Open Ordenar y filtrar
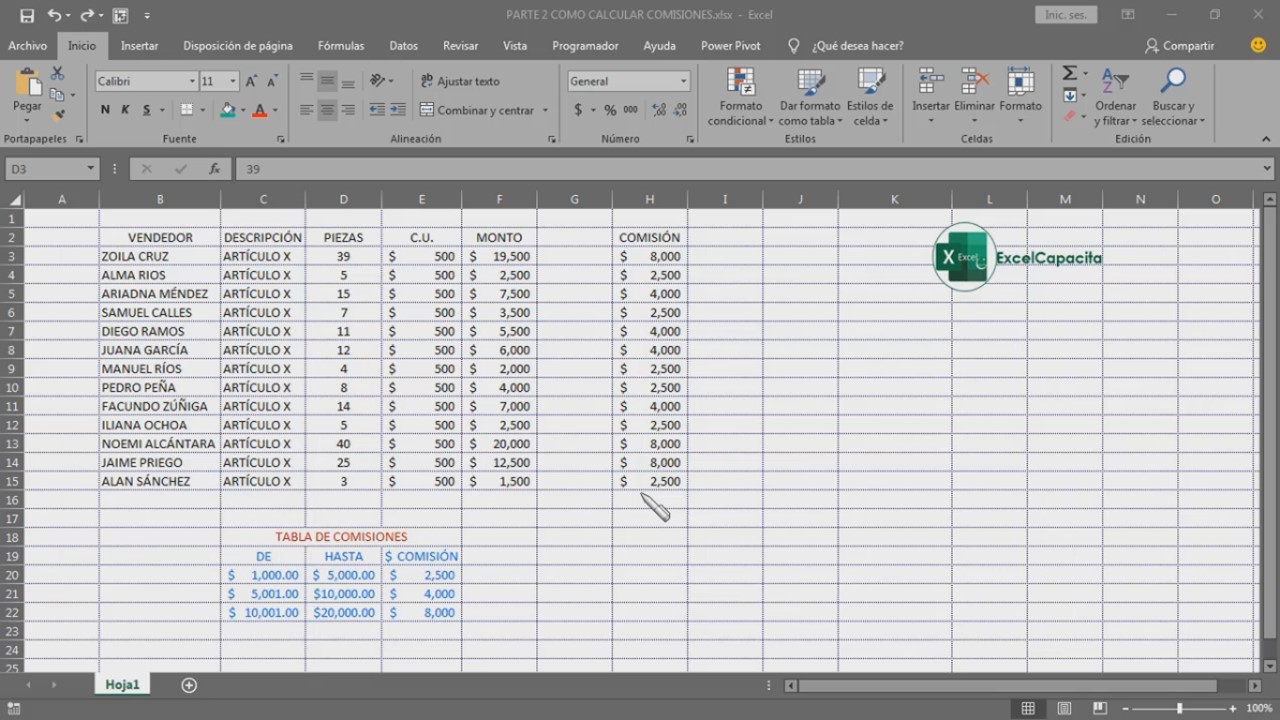1280x720 pixels. point(1115,97)
